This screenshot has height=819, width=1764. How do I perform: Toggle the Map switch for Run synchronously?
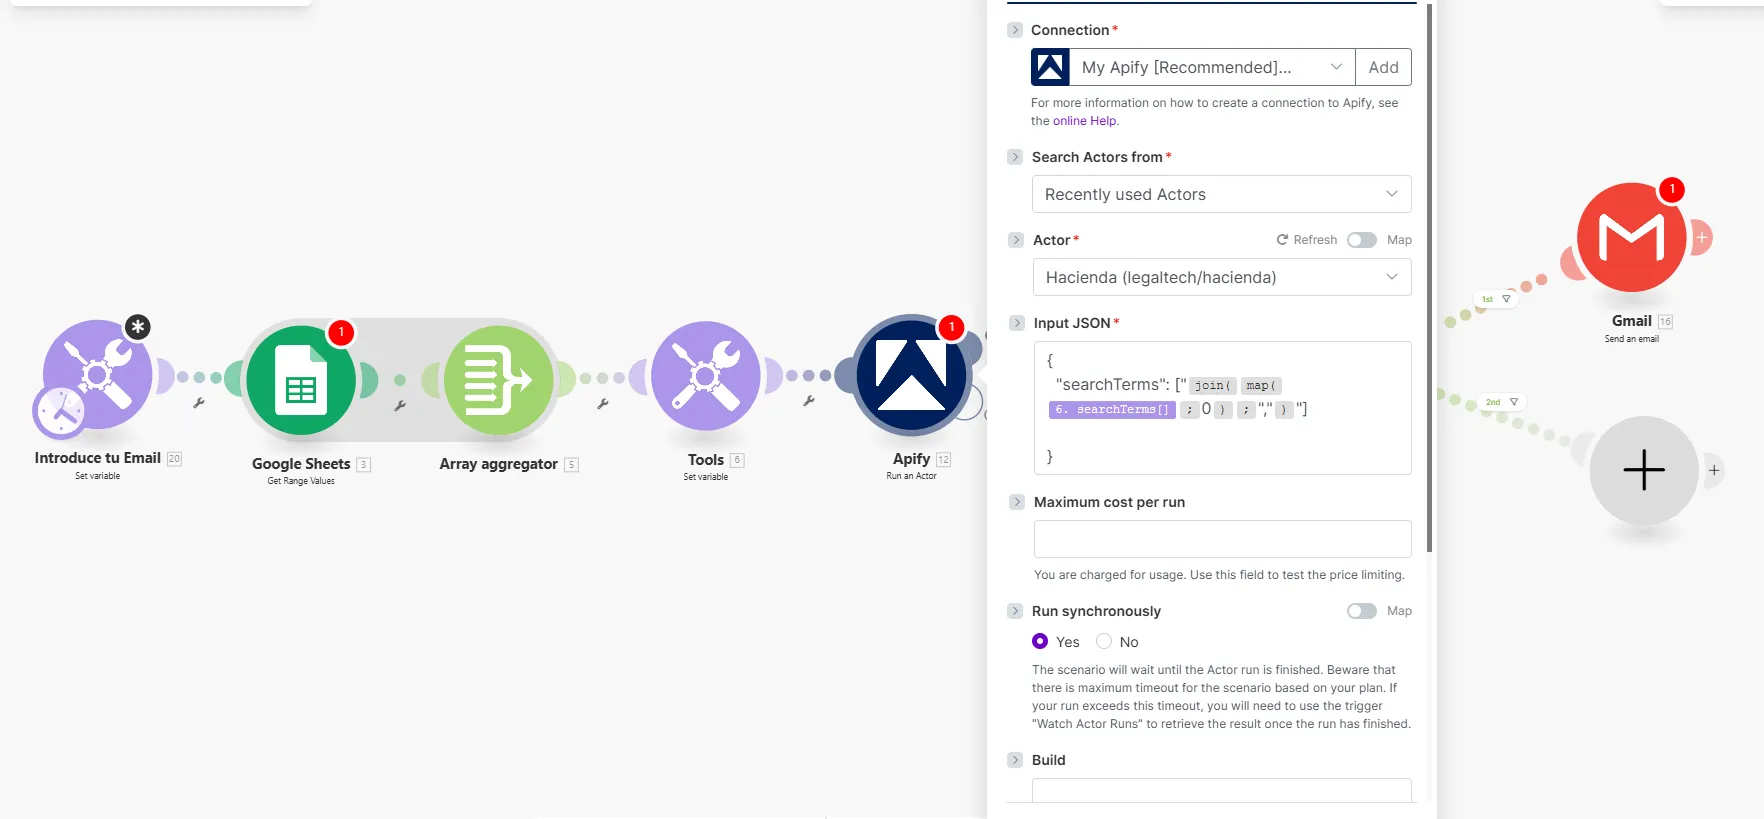pos(1362,611)
